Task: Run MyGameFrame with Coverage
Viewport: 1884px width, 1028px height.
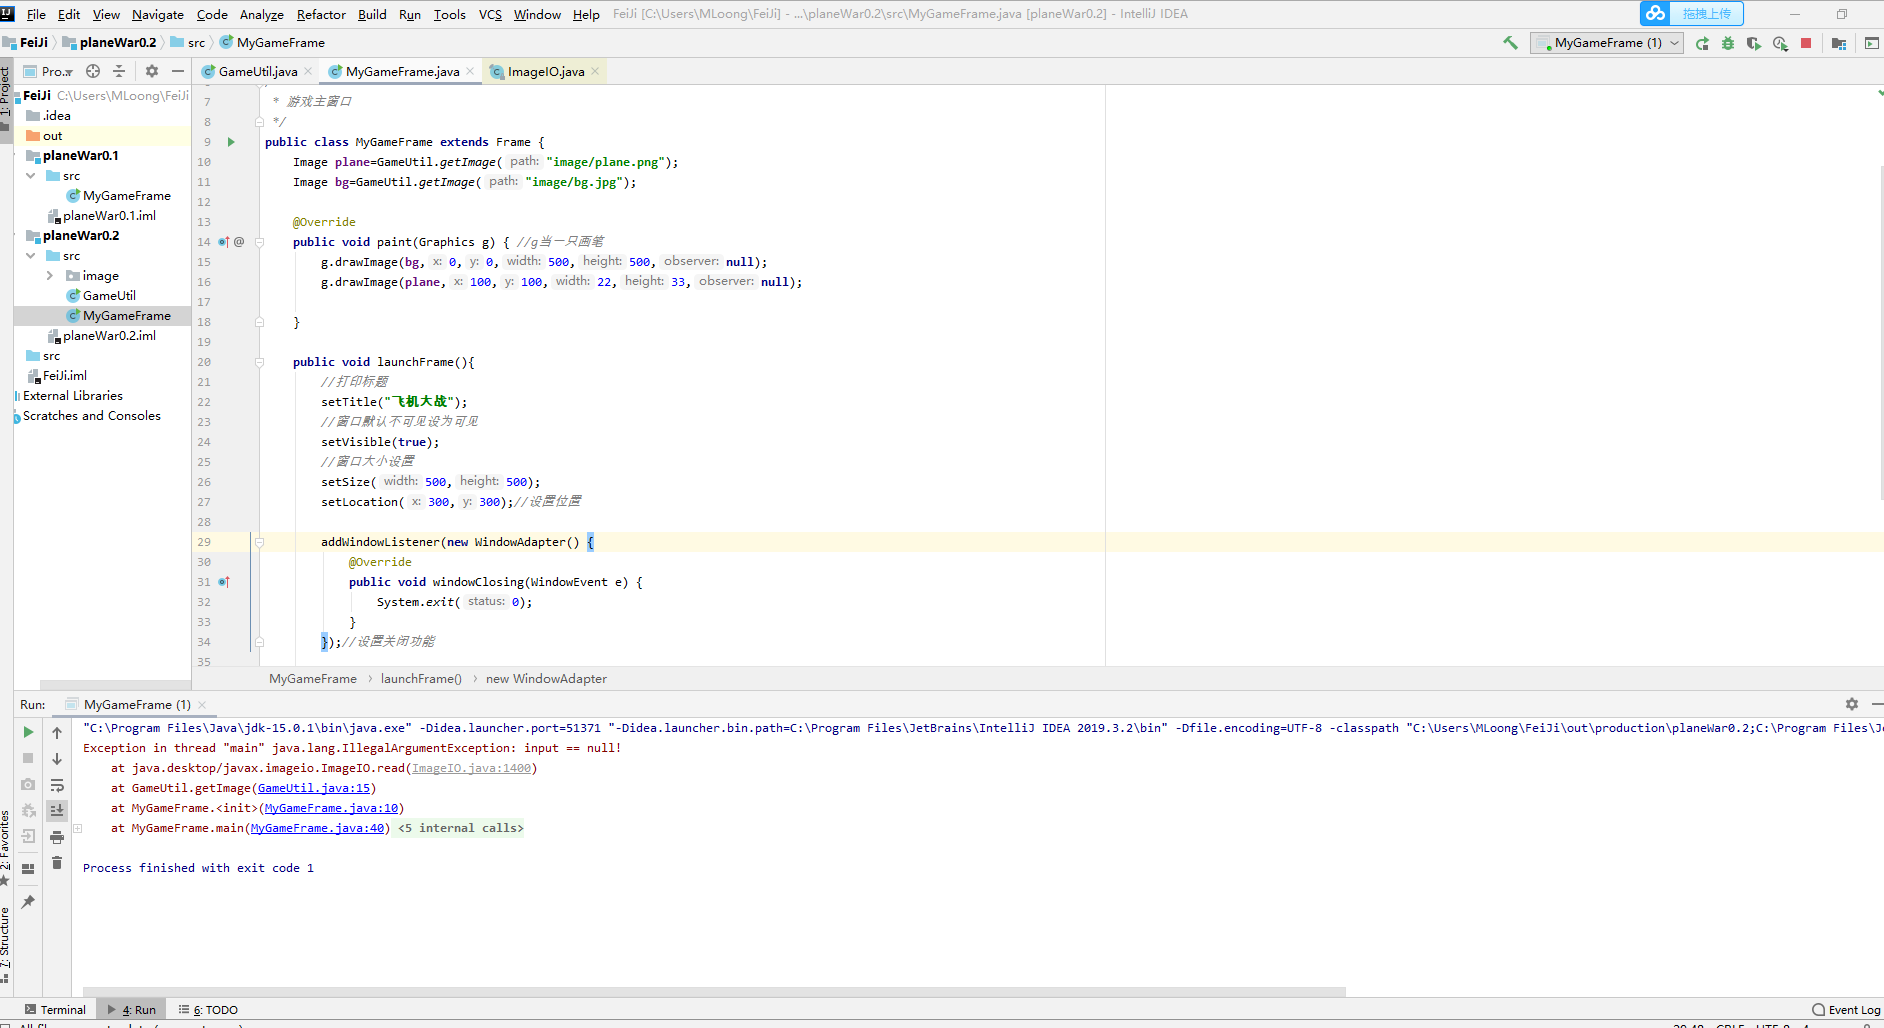Action: [x=1754, y=43]
